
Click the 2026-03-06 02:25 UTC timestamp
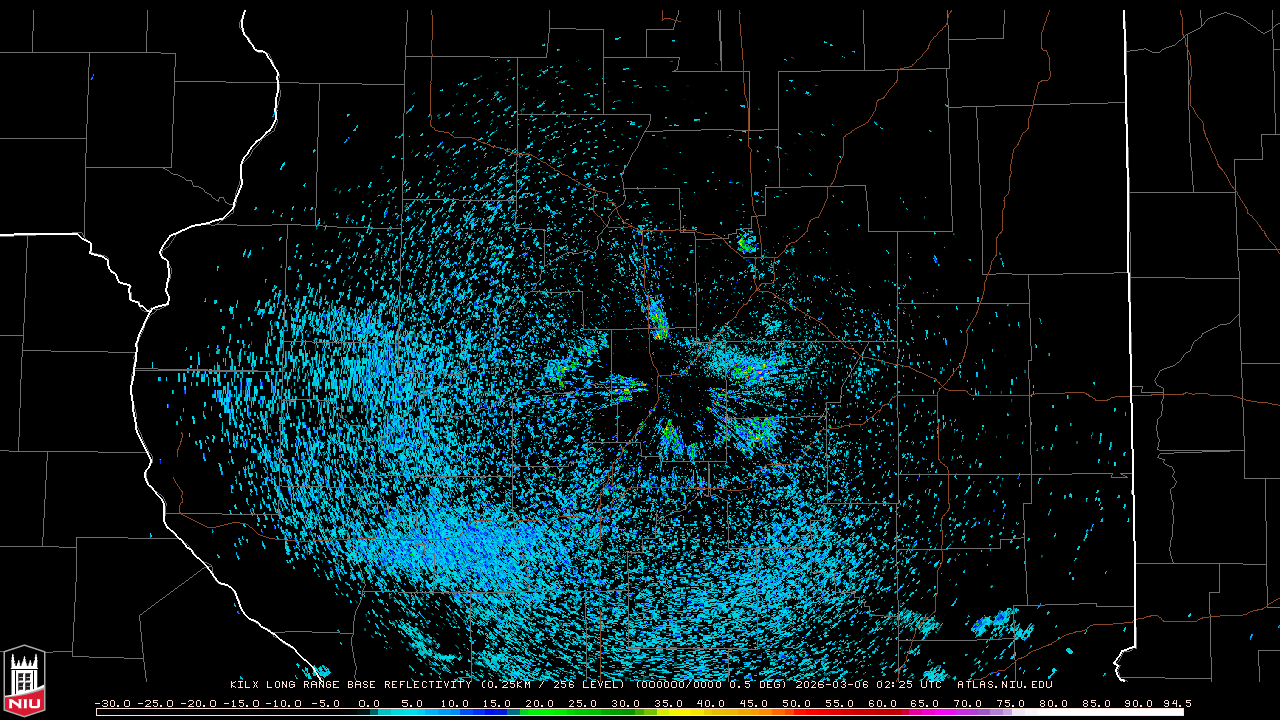pos(868,685)
